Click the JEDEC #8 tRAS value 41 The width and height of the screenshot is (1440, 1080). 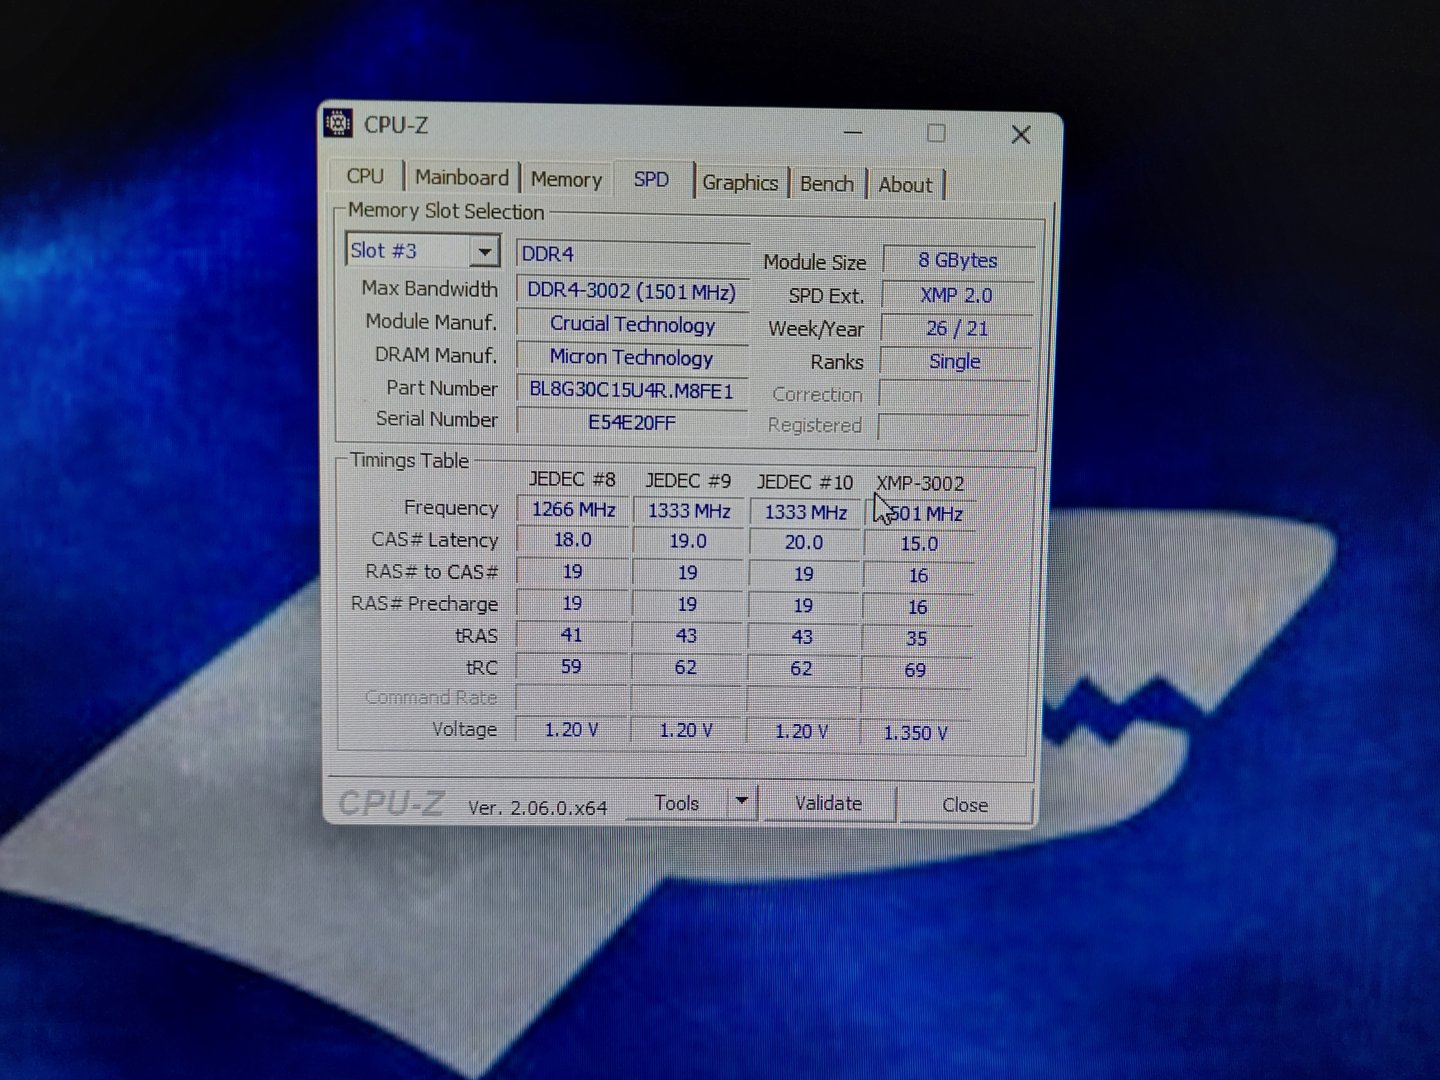(572, 635)
